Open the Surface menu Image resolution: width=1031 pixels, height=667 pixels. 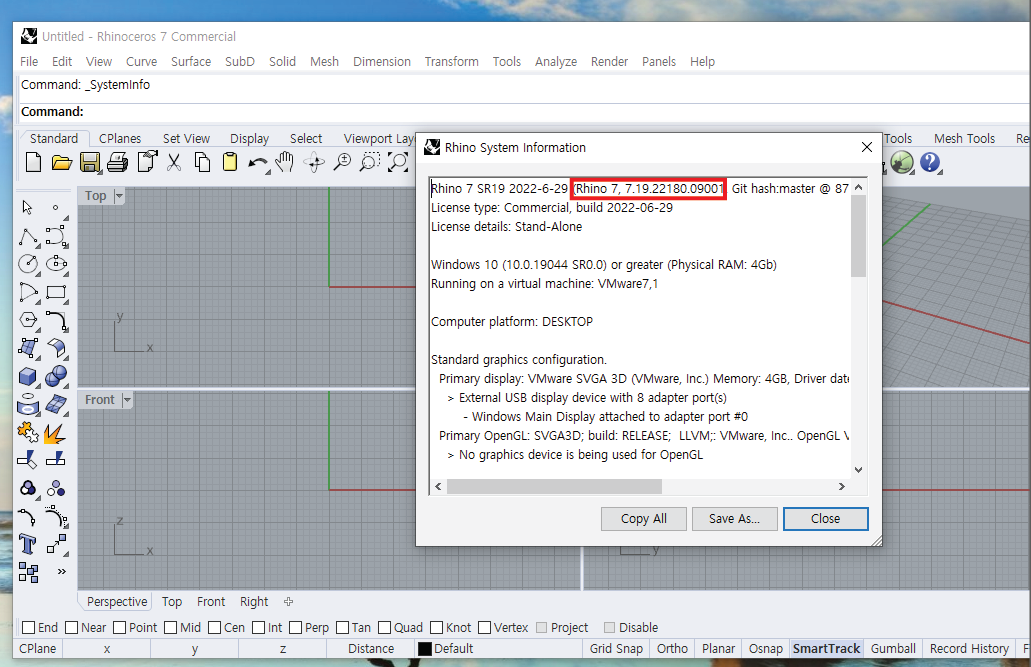[x=191, y=61]
